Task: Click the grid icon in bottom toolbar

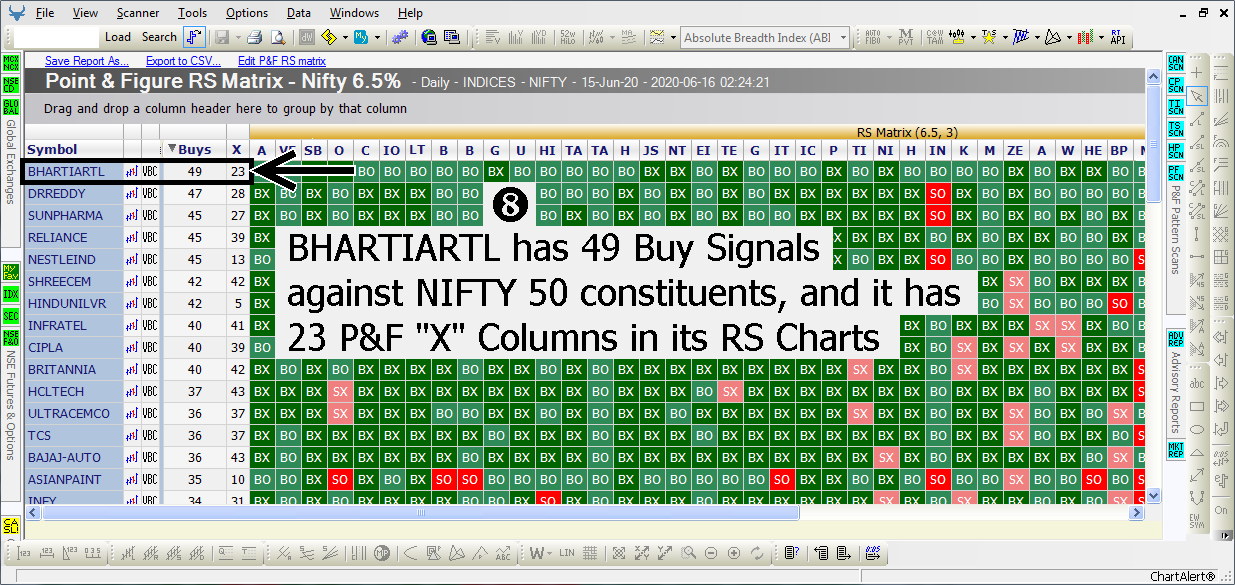Action: click(x=590, y=551)
